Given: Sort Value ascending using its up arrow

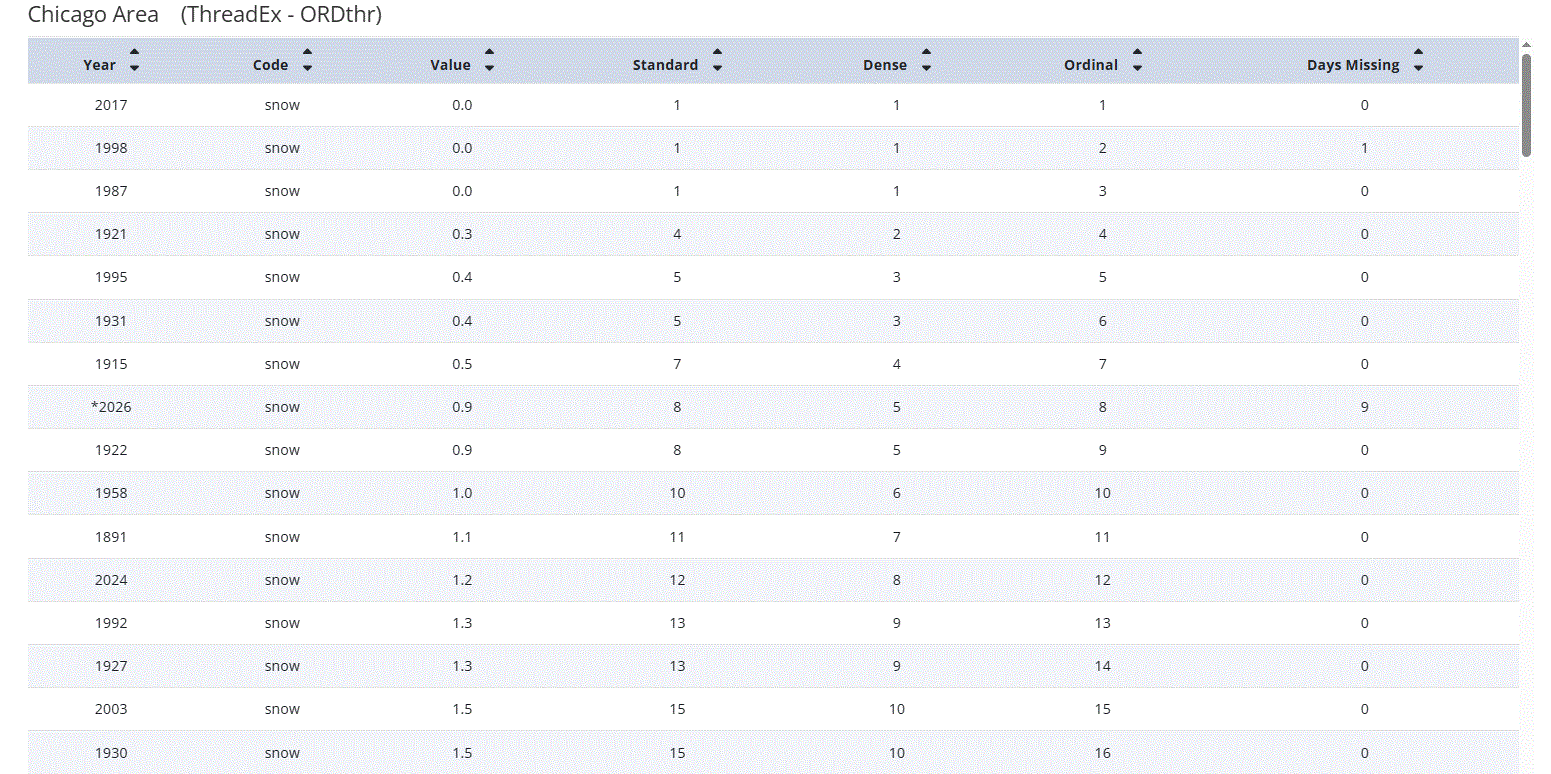Looking at the screenshot, I should (x=489, y=52).
